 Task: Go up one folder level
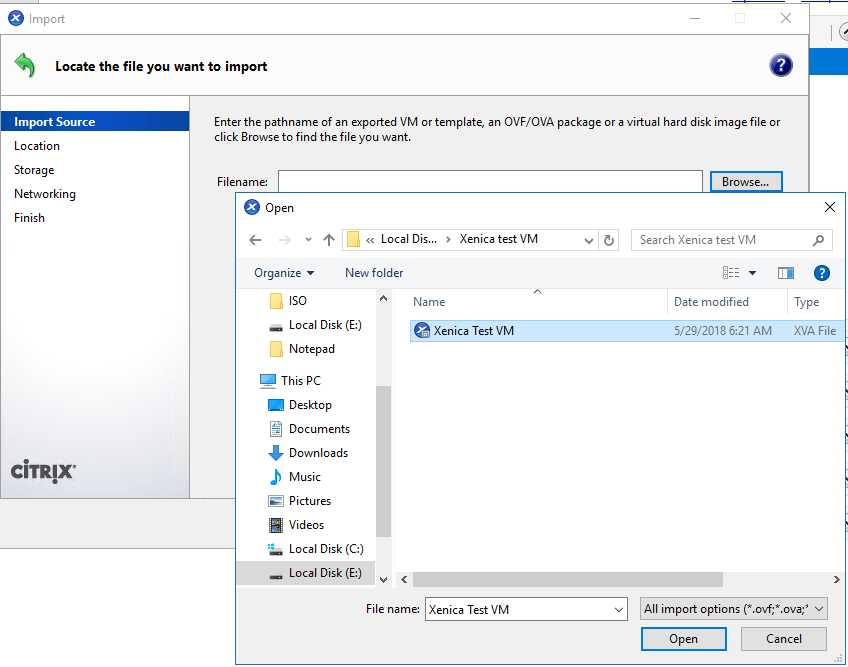tap(329, 240)
